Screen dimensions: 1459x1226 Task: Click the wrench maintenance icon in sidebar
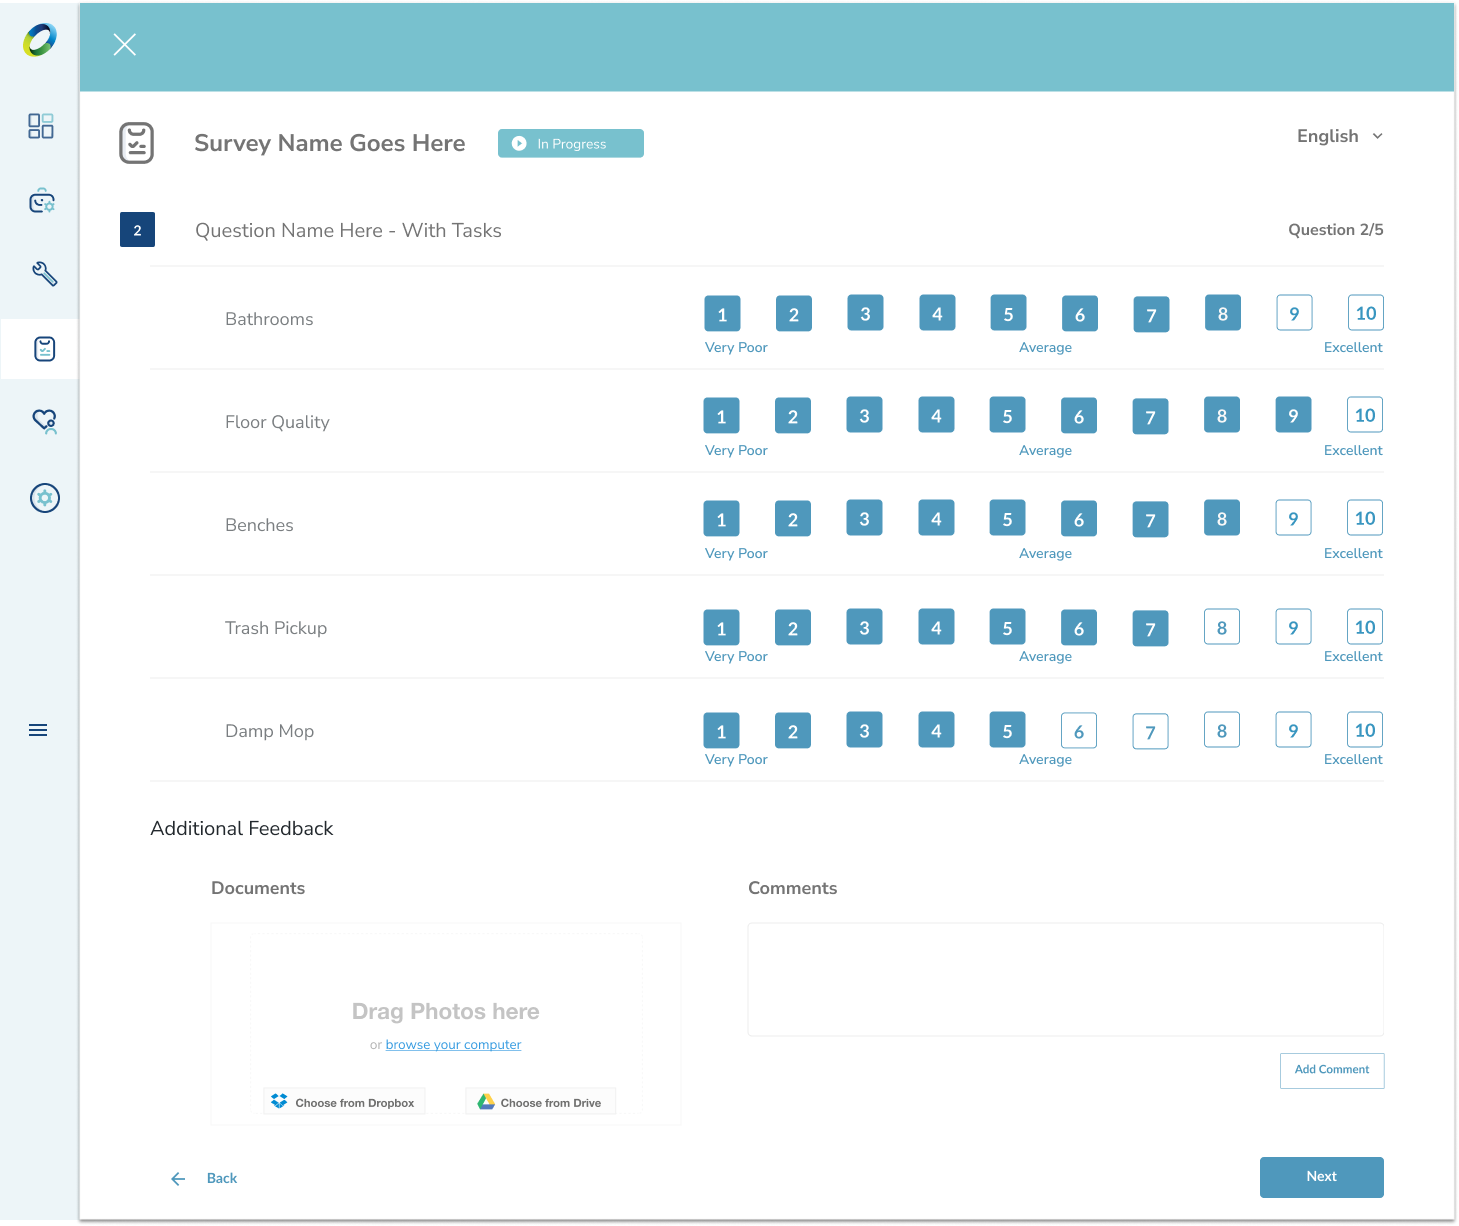coord(44,274)
